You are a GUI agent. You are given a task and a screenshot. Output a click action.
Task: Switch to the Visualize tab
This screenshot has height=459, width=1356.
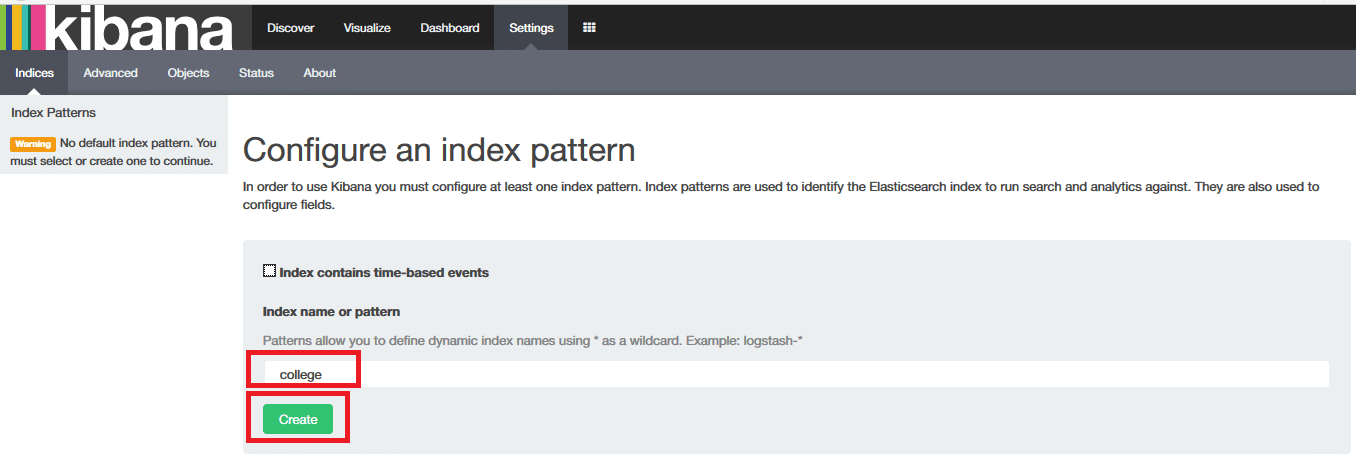click(367, 28)
